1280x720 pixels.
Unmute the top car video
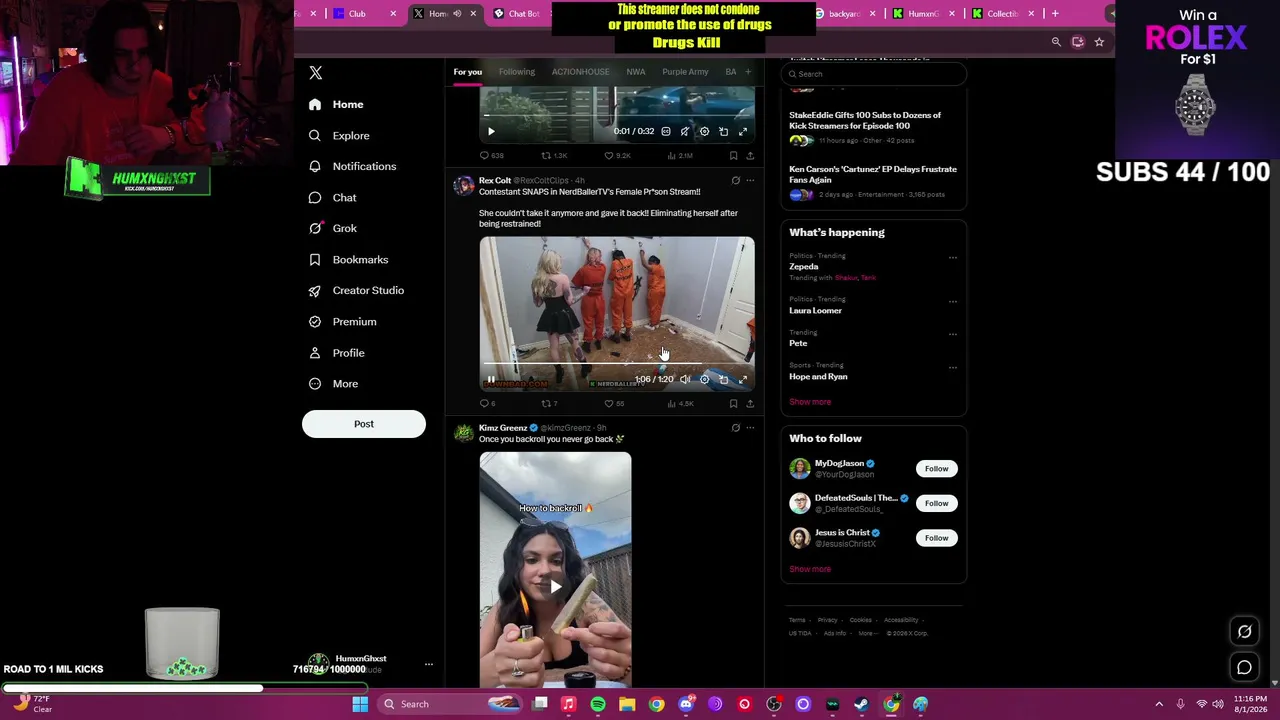pos(685,131)
